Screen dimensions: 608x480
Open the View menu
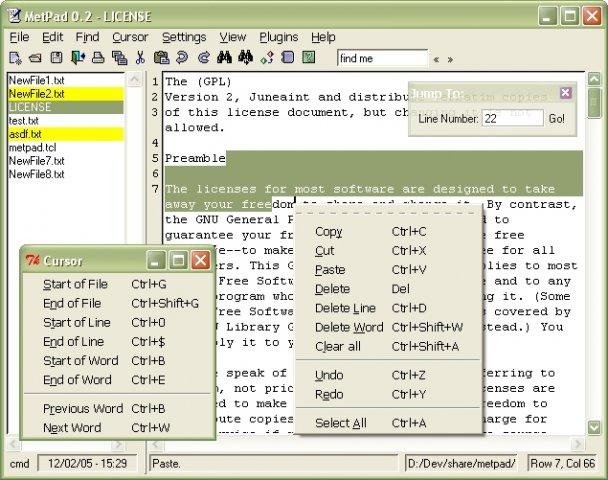(233, 37)
